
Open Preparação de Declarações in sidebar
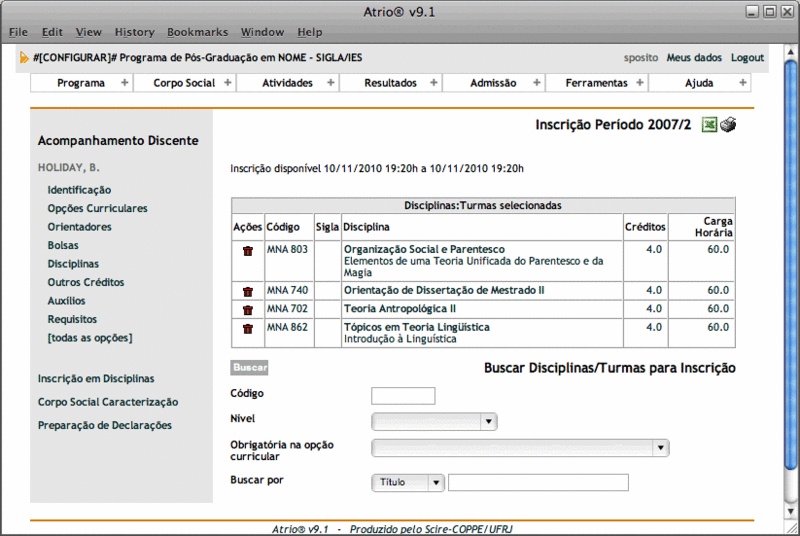[x=104, y=425]
